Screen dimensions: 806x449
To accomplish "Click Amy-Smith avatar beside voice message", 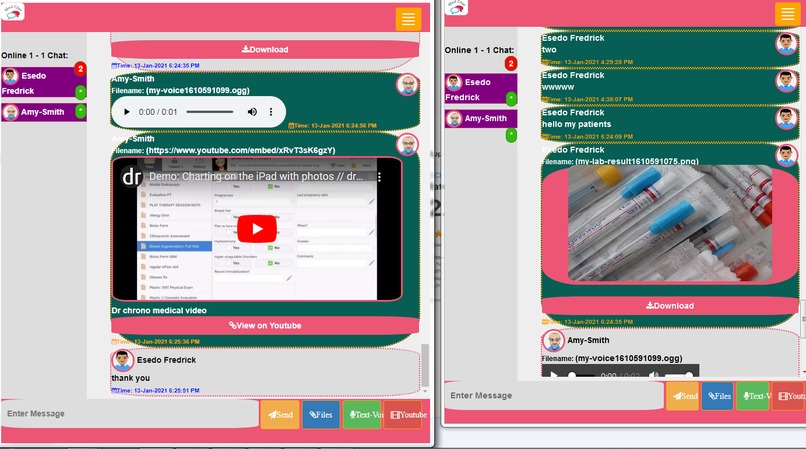I will point(407,85).
